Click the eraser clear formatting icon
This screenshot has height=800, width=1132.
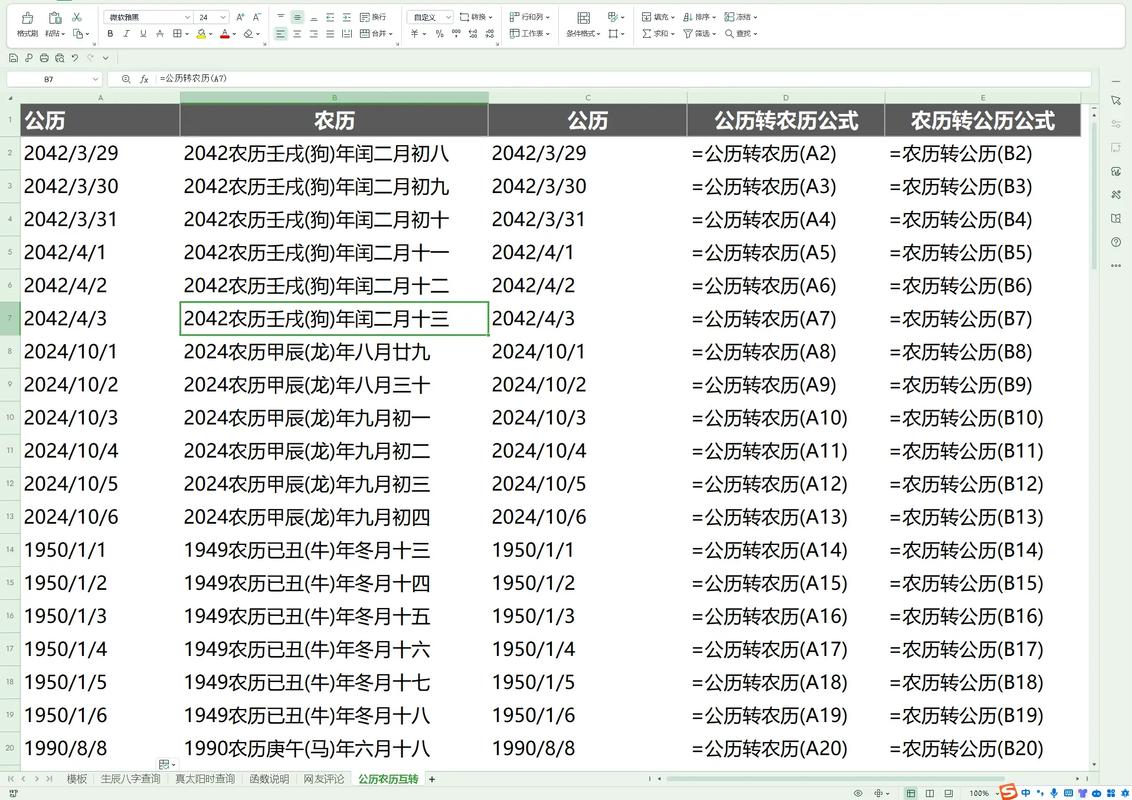(248, 33)
